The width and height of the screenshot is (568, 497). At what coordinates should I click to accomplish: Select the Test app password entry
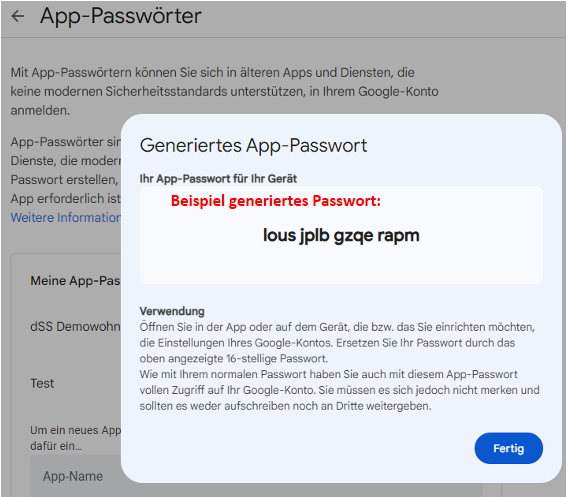click(42, 383)
